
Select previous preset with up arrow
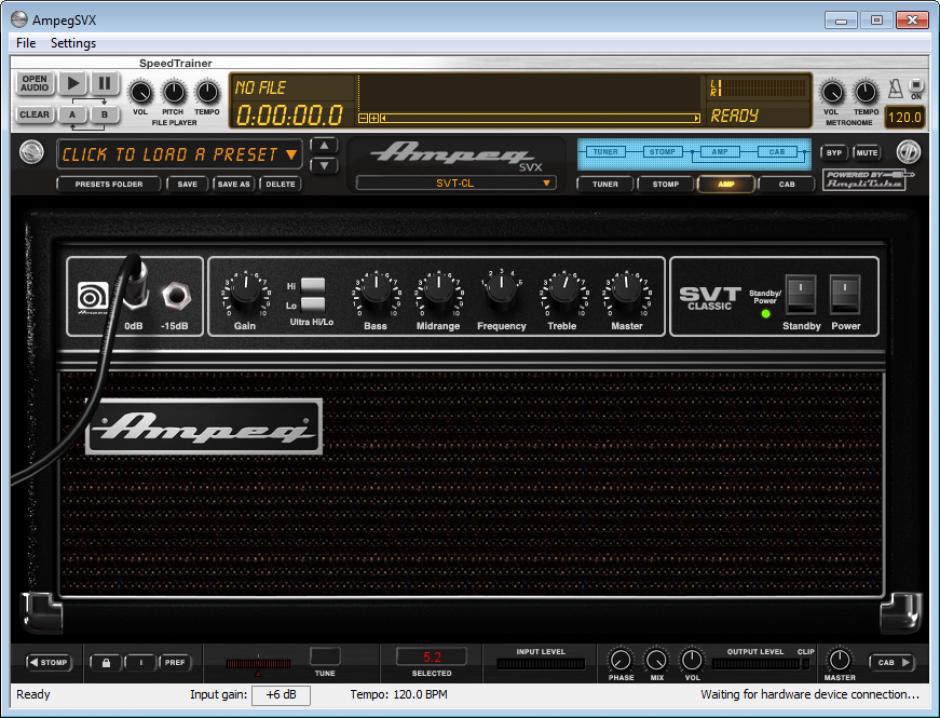click(x=324, y=146)
